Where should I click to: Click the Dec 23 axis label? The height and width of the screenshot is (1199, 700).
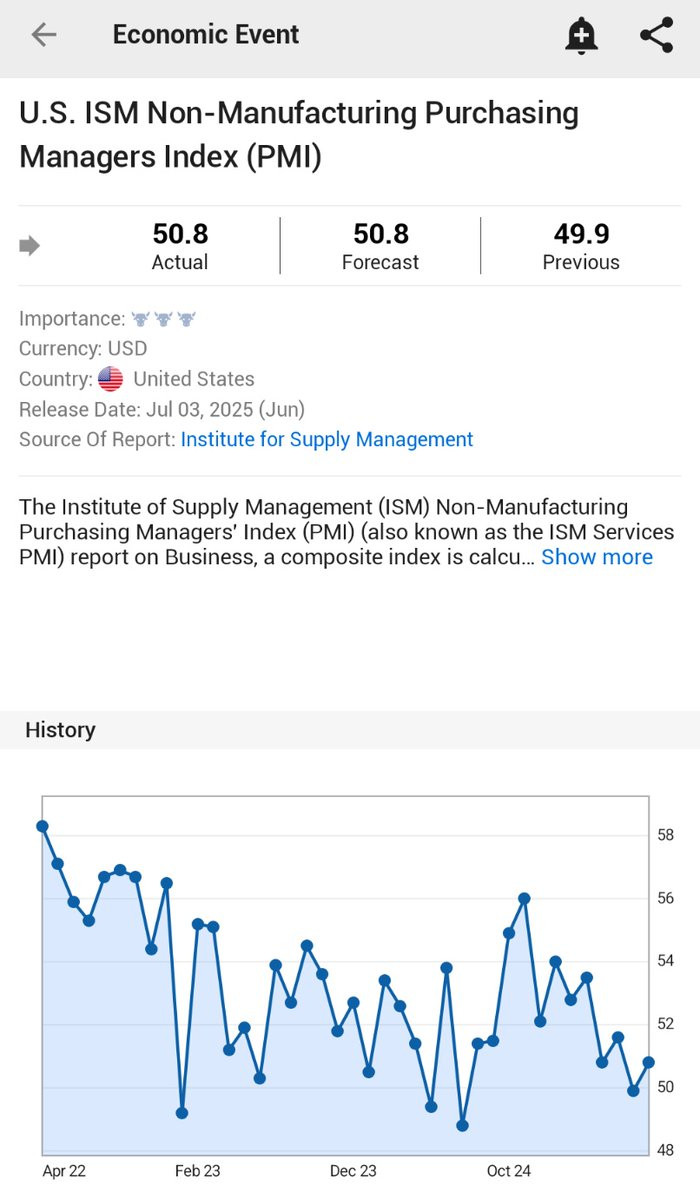(353, 1171)
